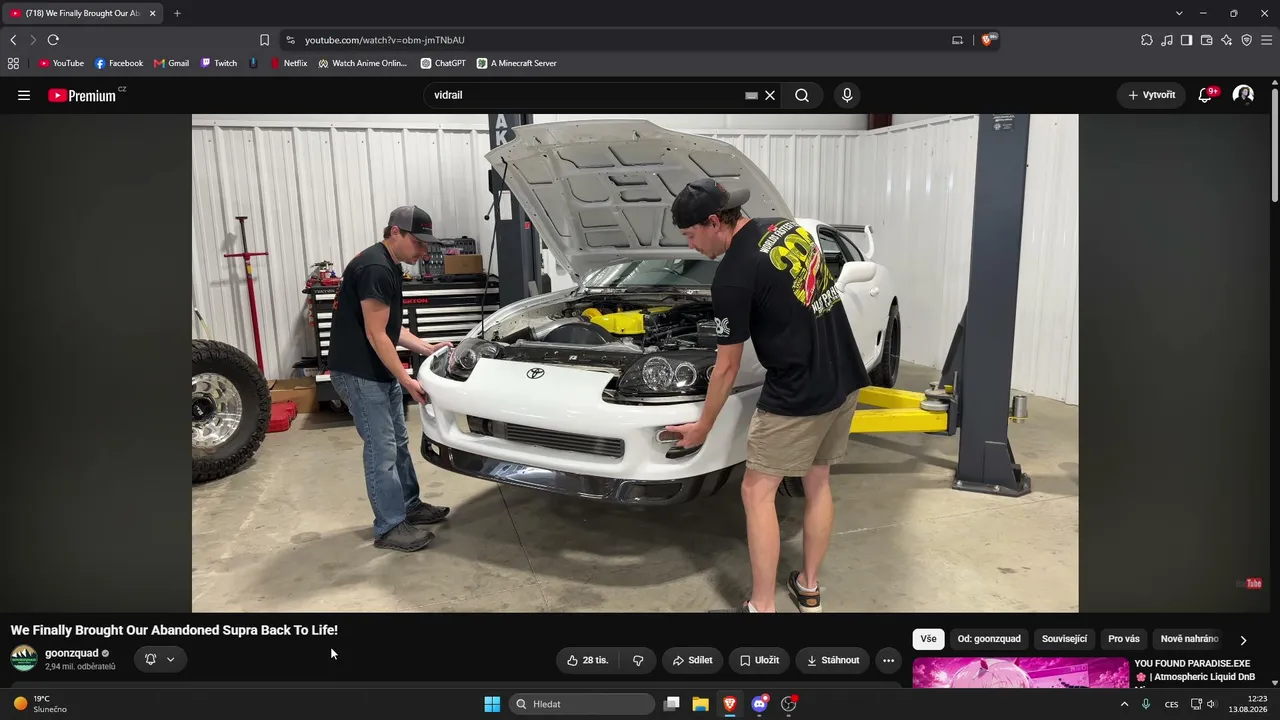
Task: Download the video with Stáhnout
Action: 833,660
